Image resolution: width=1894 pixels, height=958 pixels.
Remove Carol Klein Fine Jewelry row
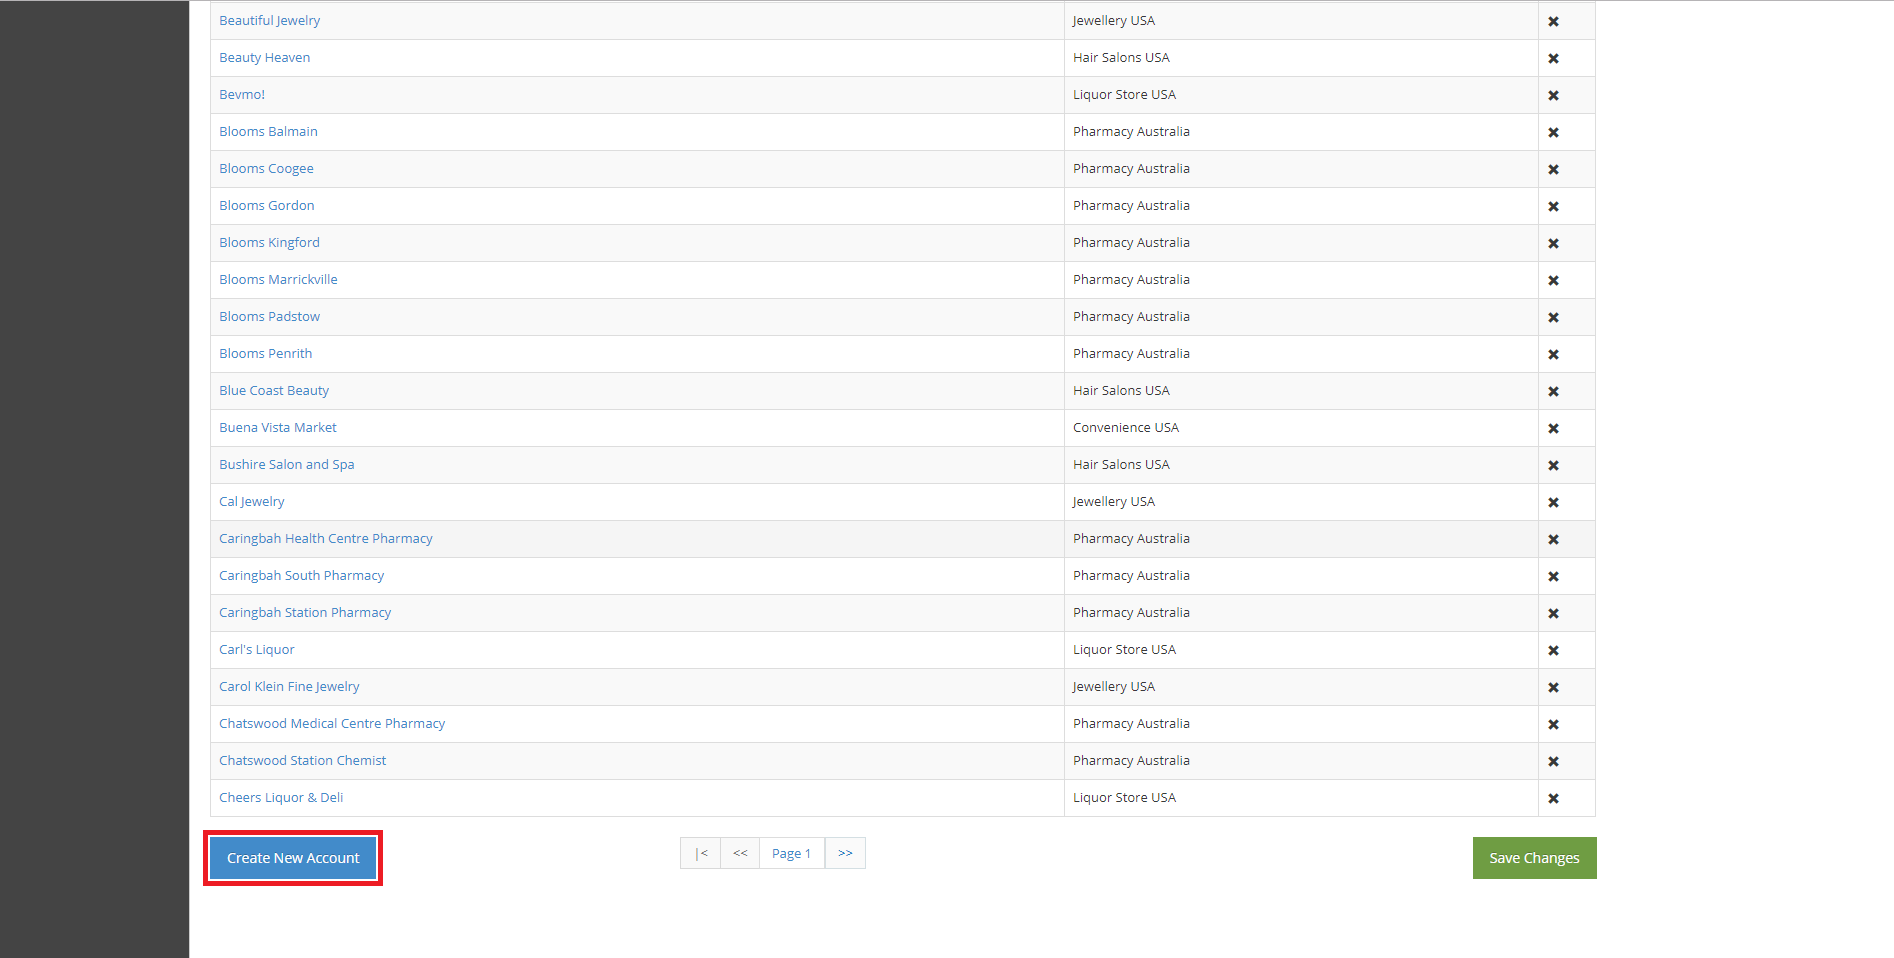(x=1553, y=687)
